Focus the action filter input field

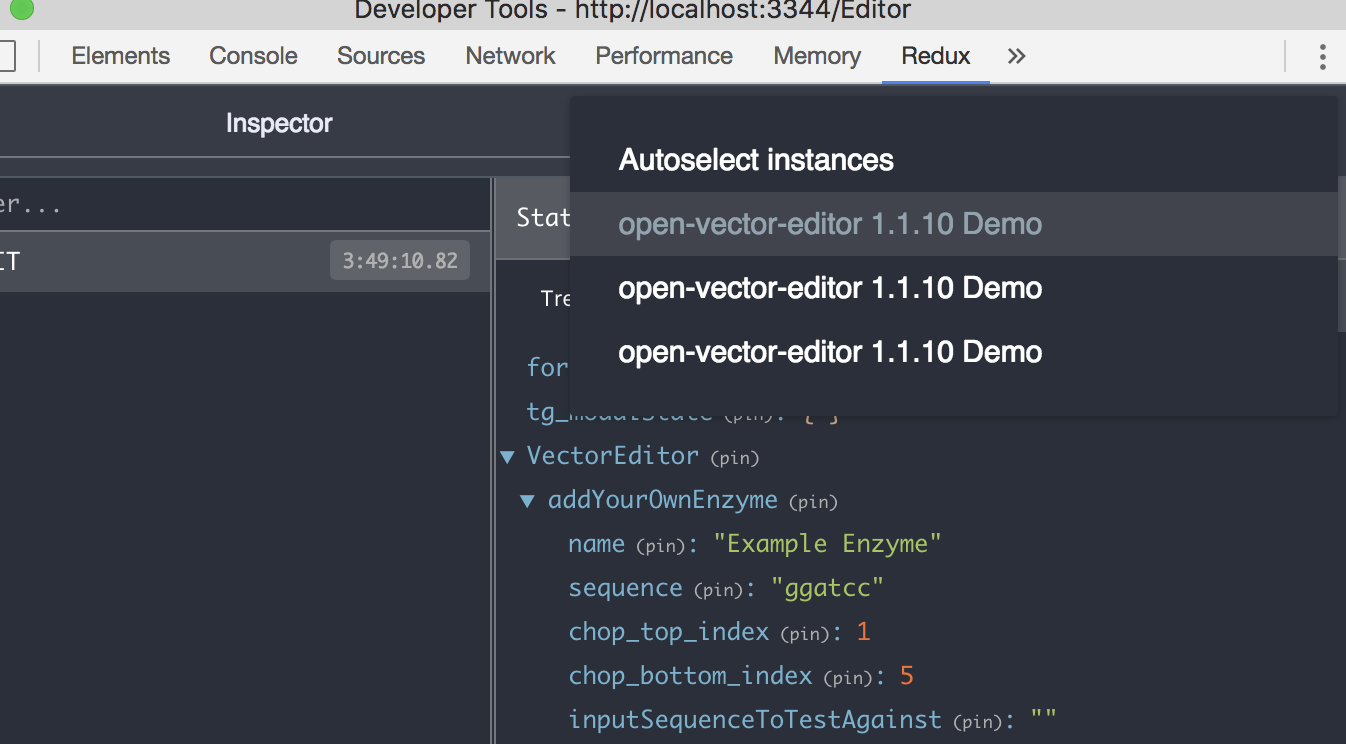245,206
